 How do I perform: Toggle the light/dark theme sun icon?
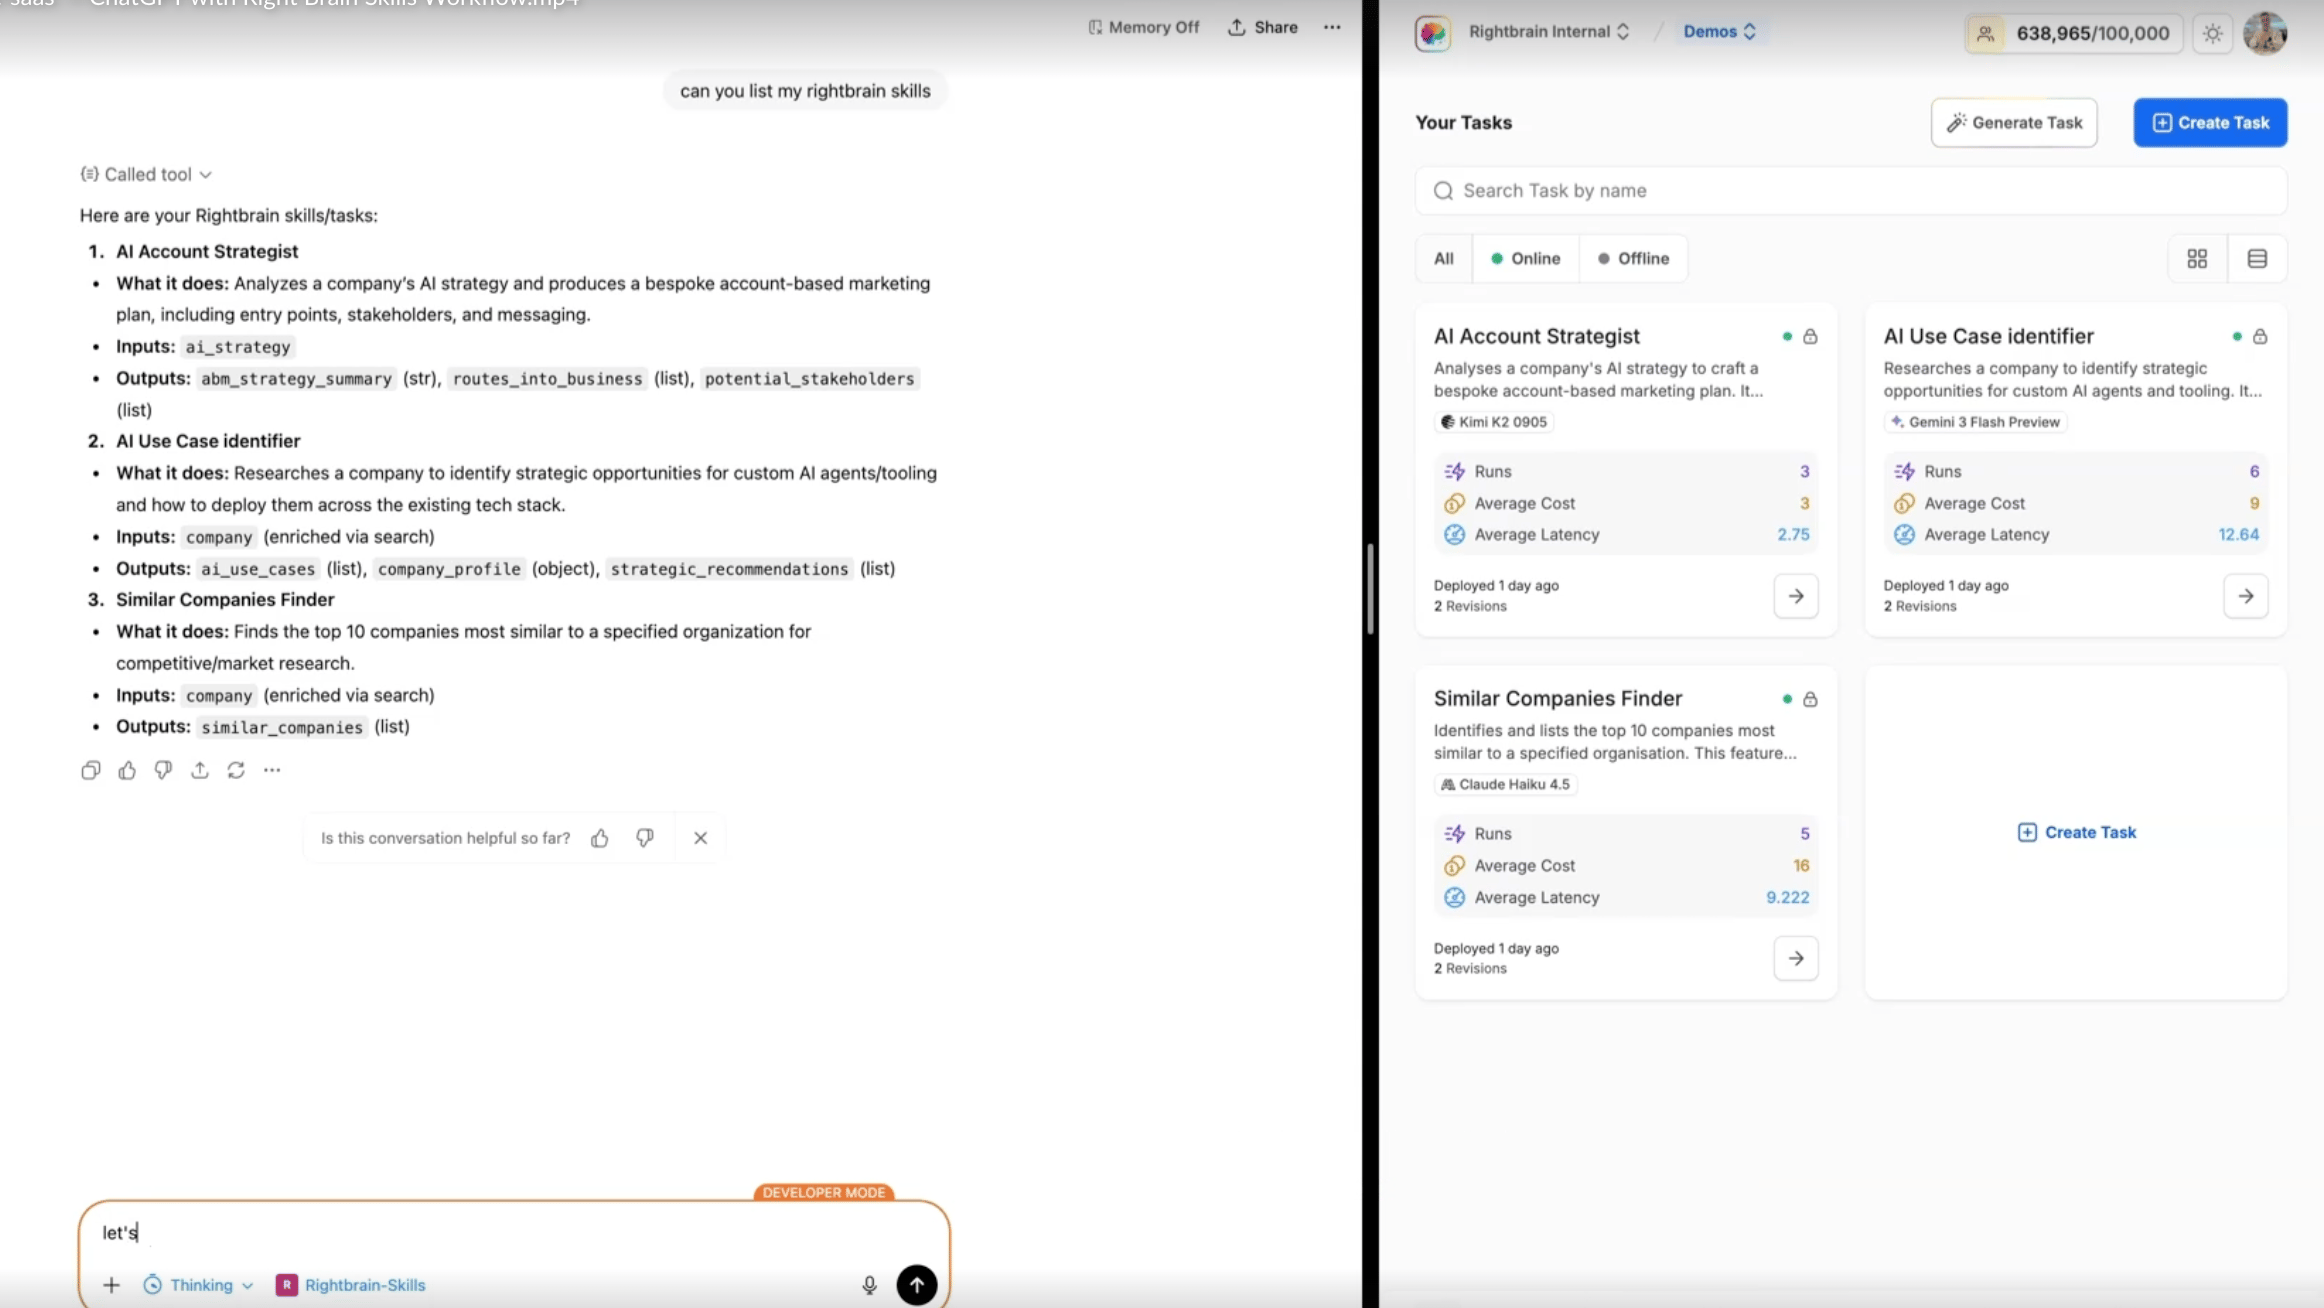pos(2213,33)
